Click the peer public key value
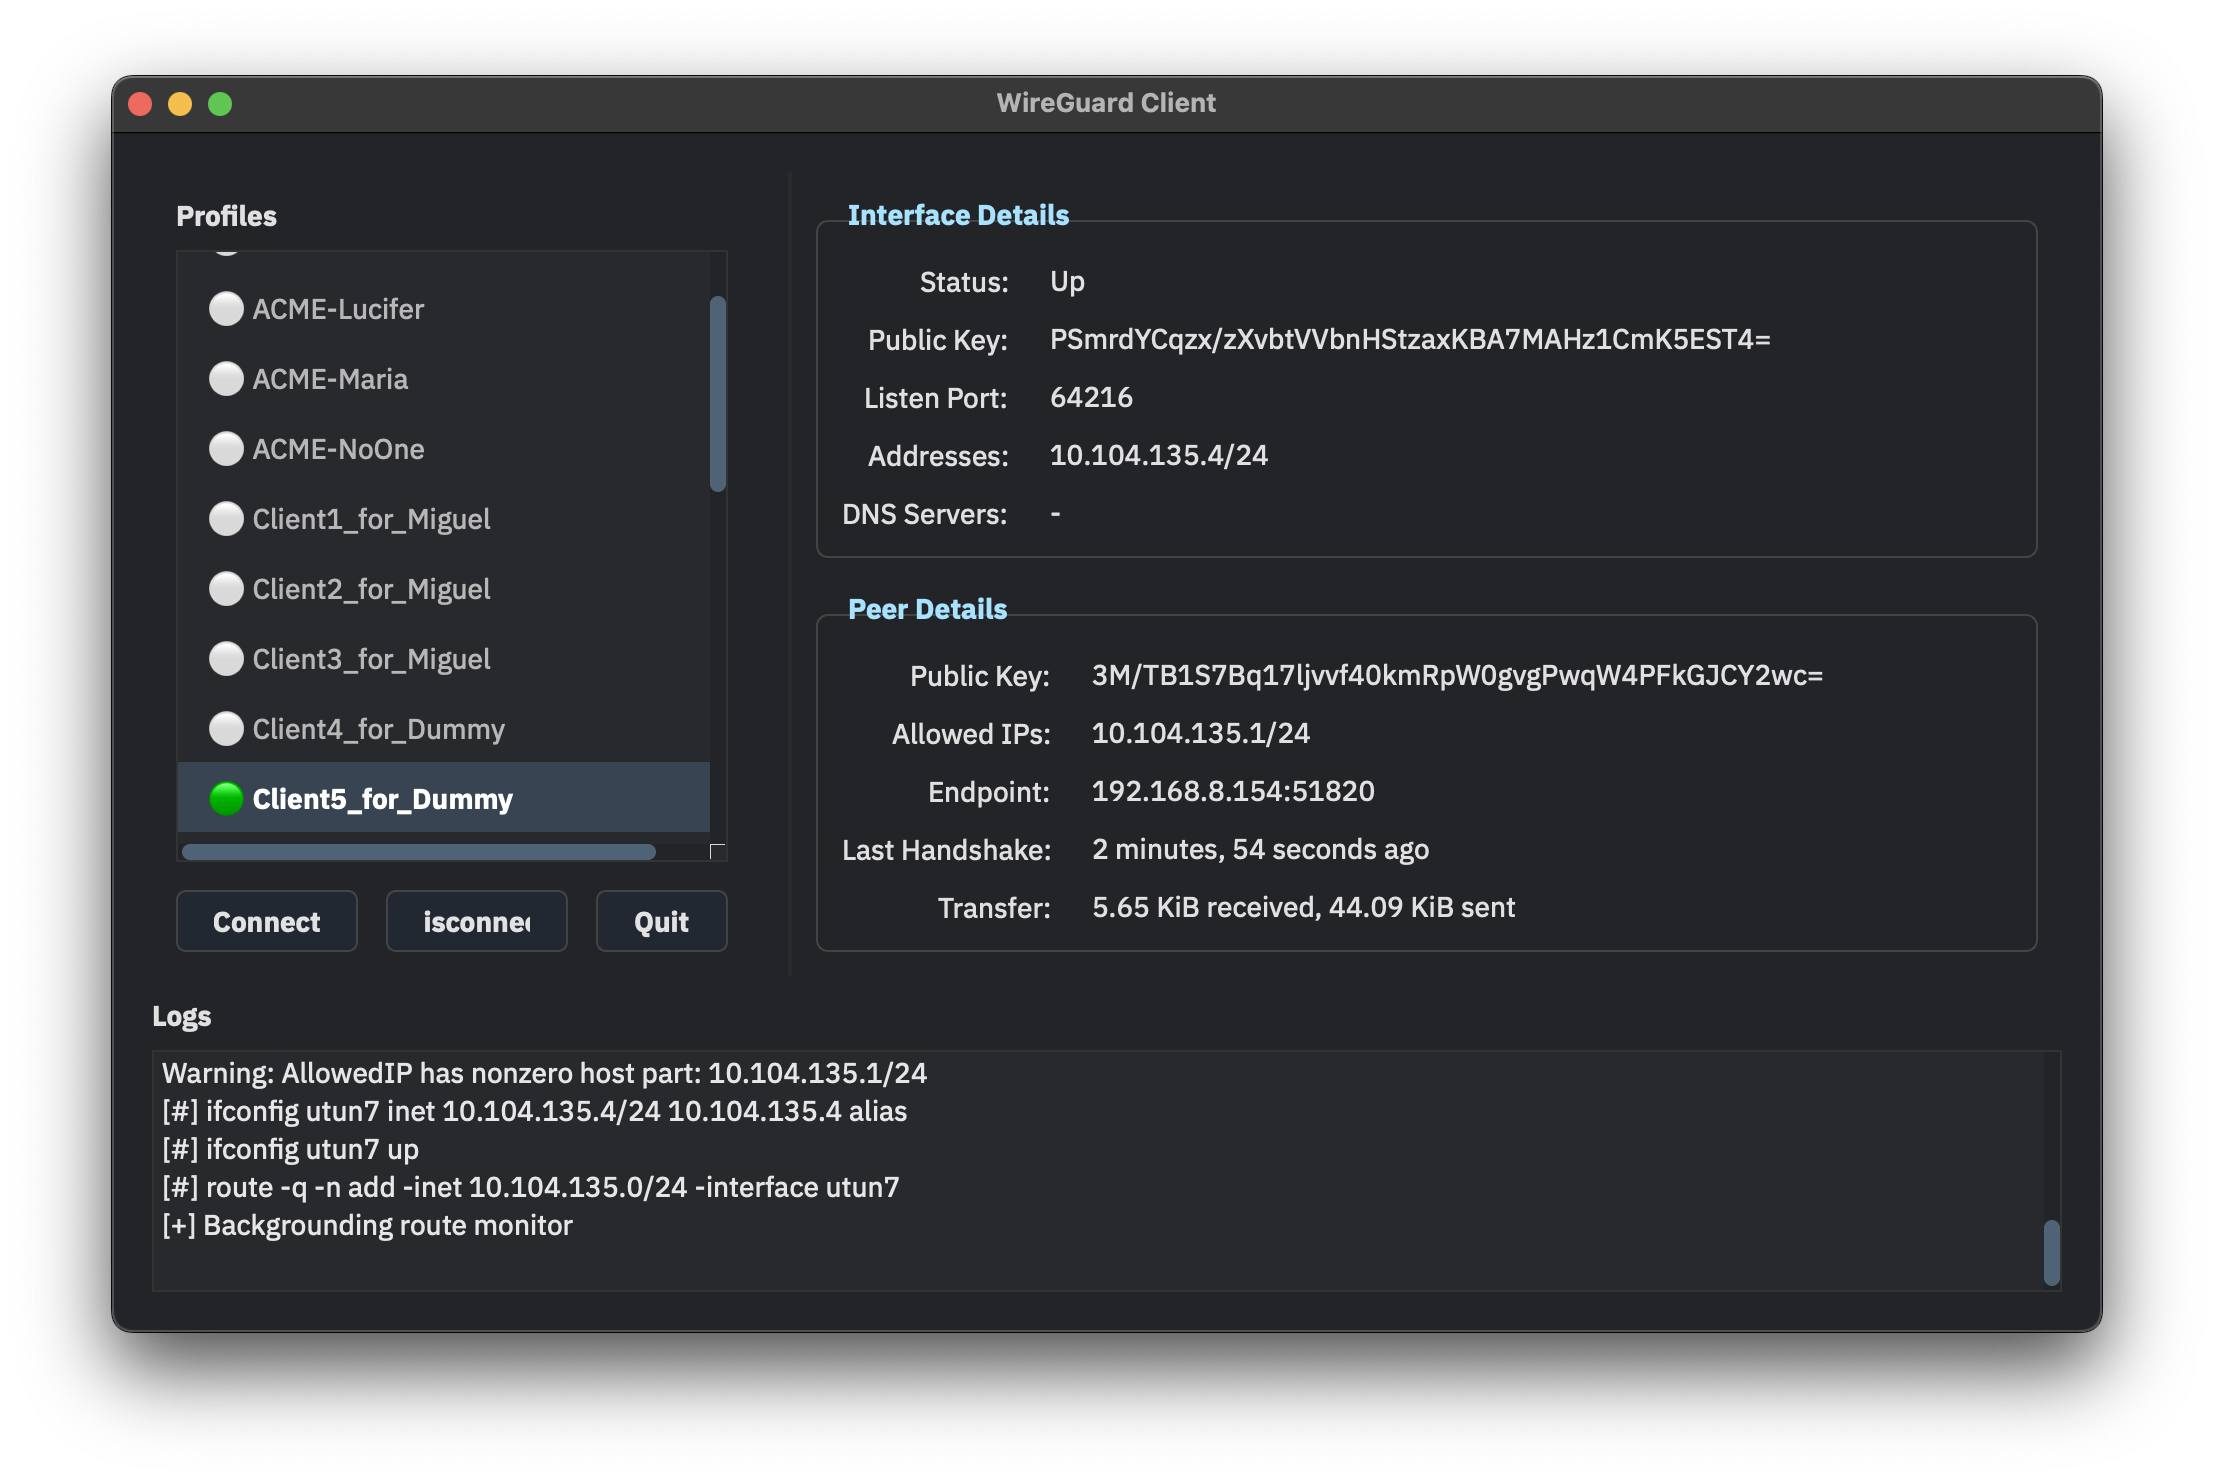This screenshot has width=2214, height=1480. coord(1457,676)
